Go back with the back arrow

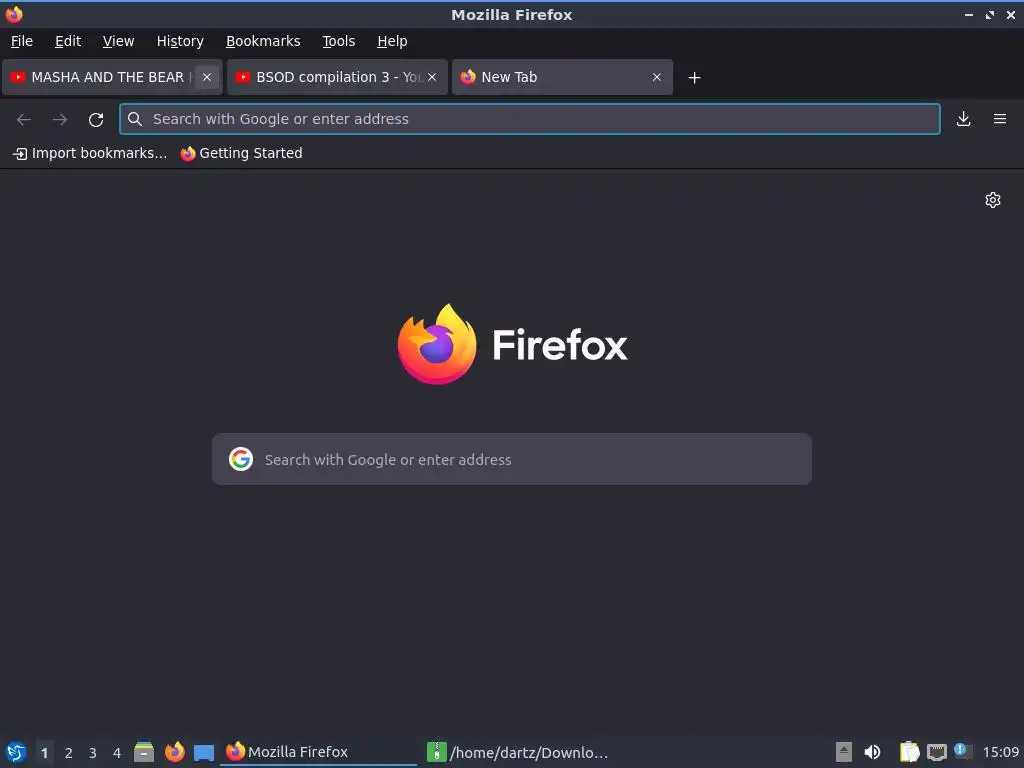point(24,119)
